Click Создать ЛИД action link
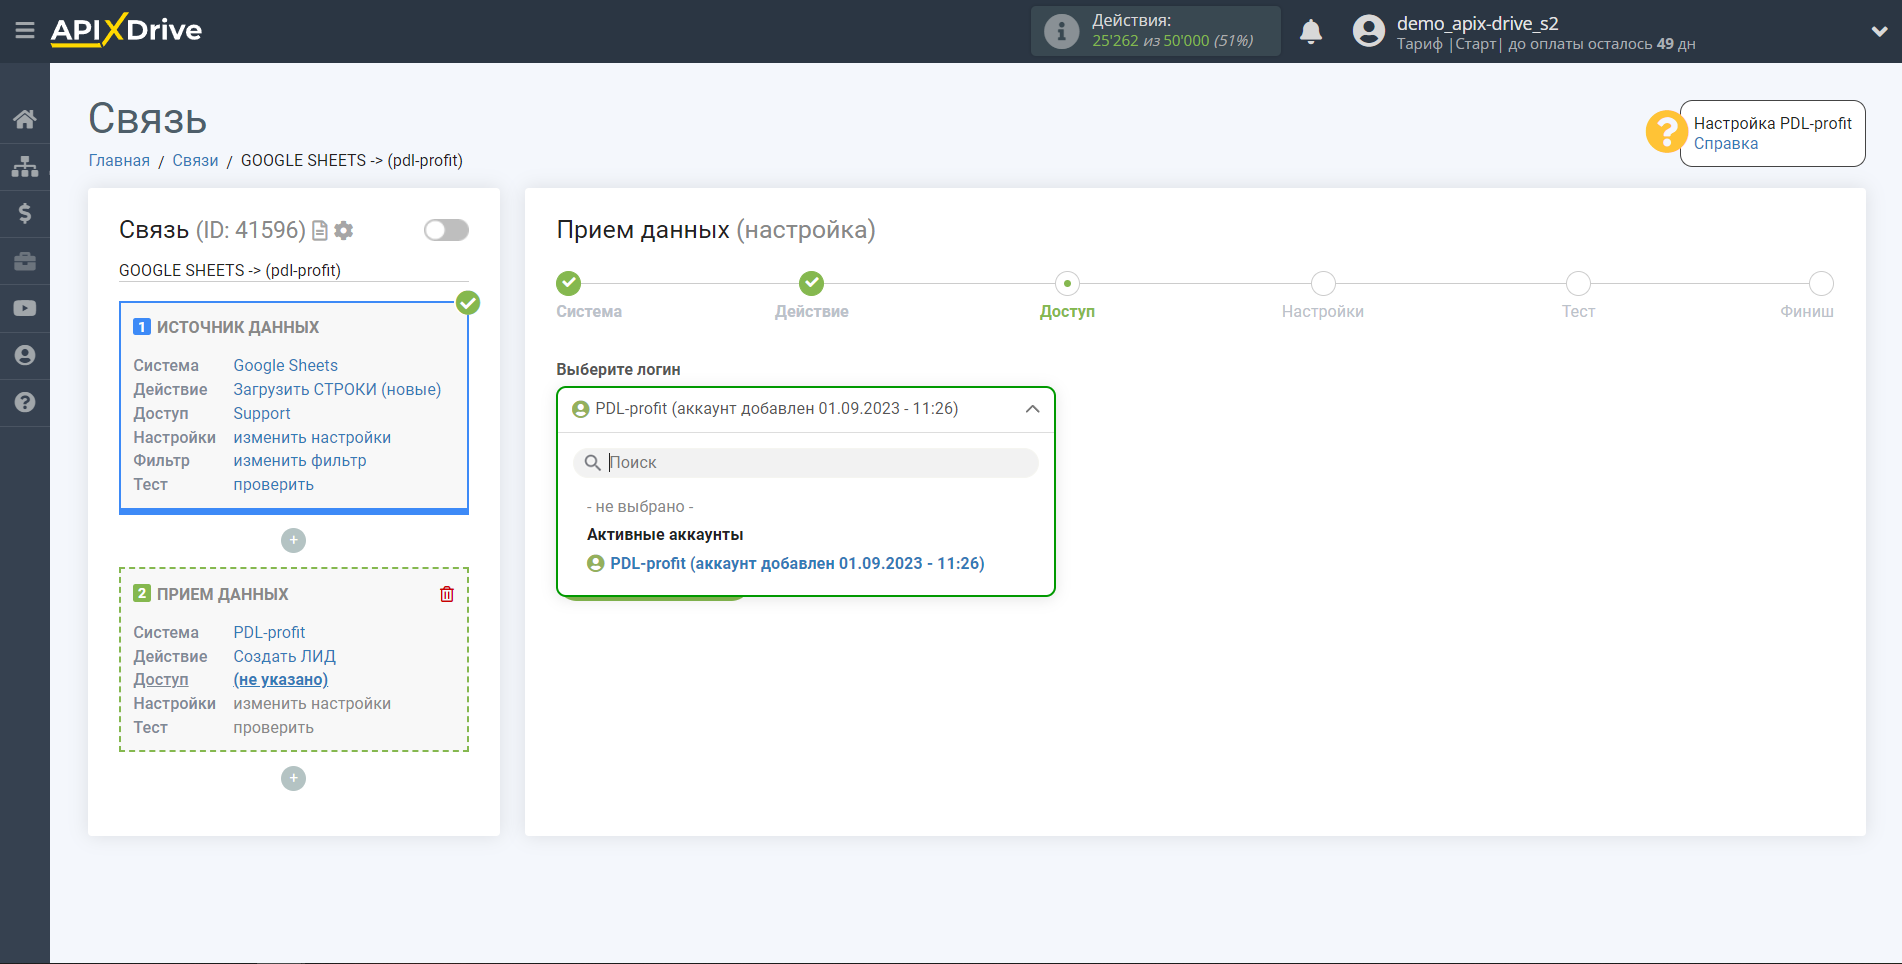The width and height of the screenshot is (1902, 964). (x=284, y=657)
